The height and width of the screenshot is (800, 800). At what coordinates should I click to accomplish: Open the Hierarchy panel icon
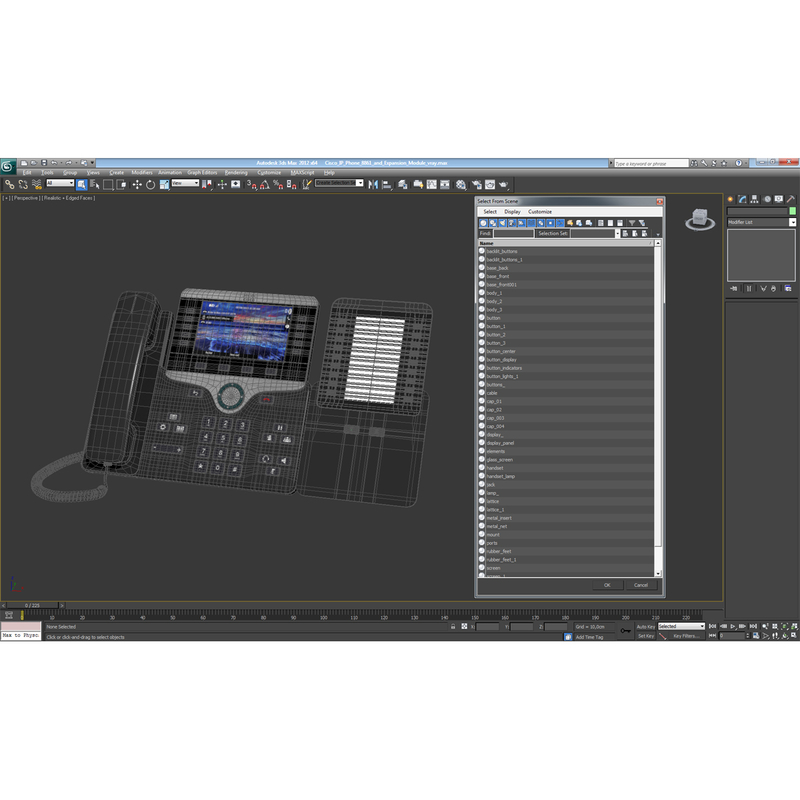pyautogui.click(x=753, y=200)
